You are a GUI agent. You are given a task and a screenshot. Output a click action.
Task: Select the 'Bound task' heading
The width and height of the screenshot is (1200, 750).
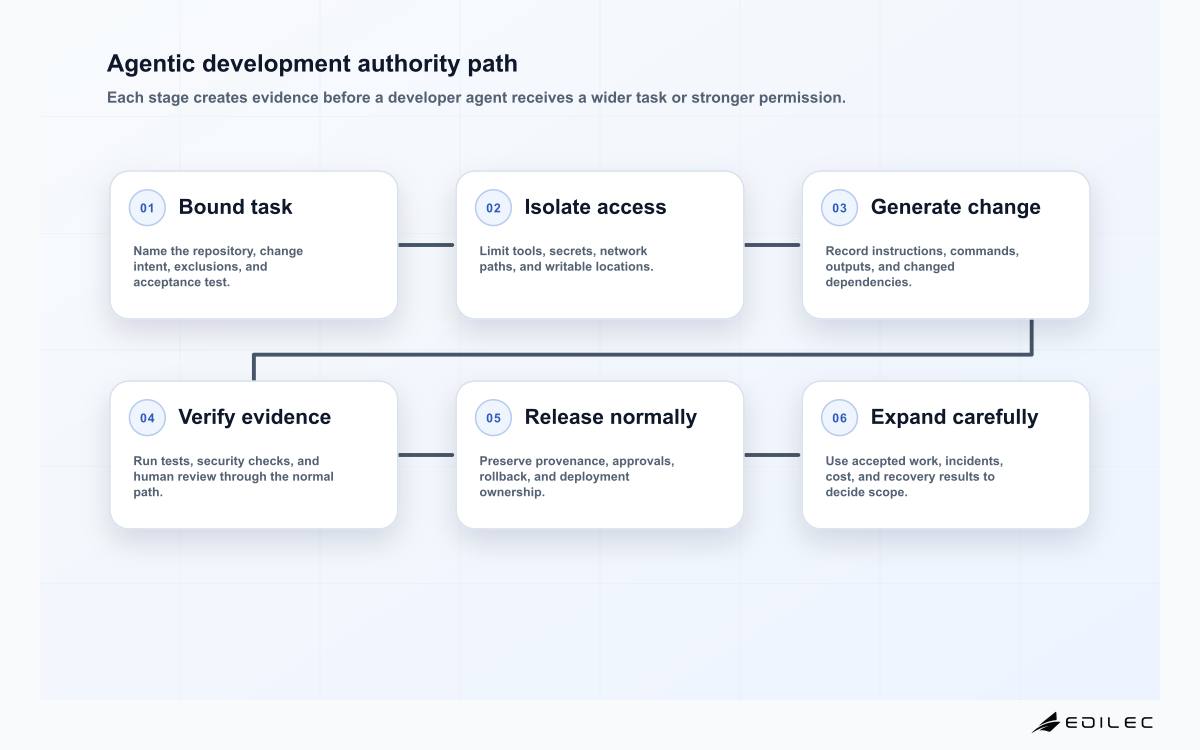point(235,207)
